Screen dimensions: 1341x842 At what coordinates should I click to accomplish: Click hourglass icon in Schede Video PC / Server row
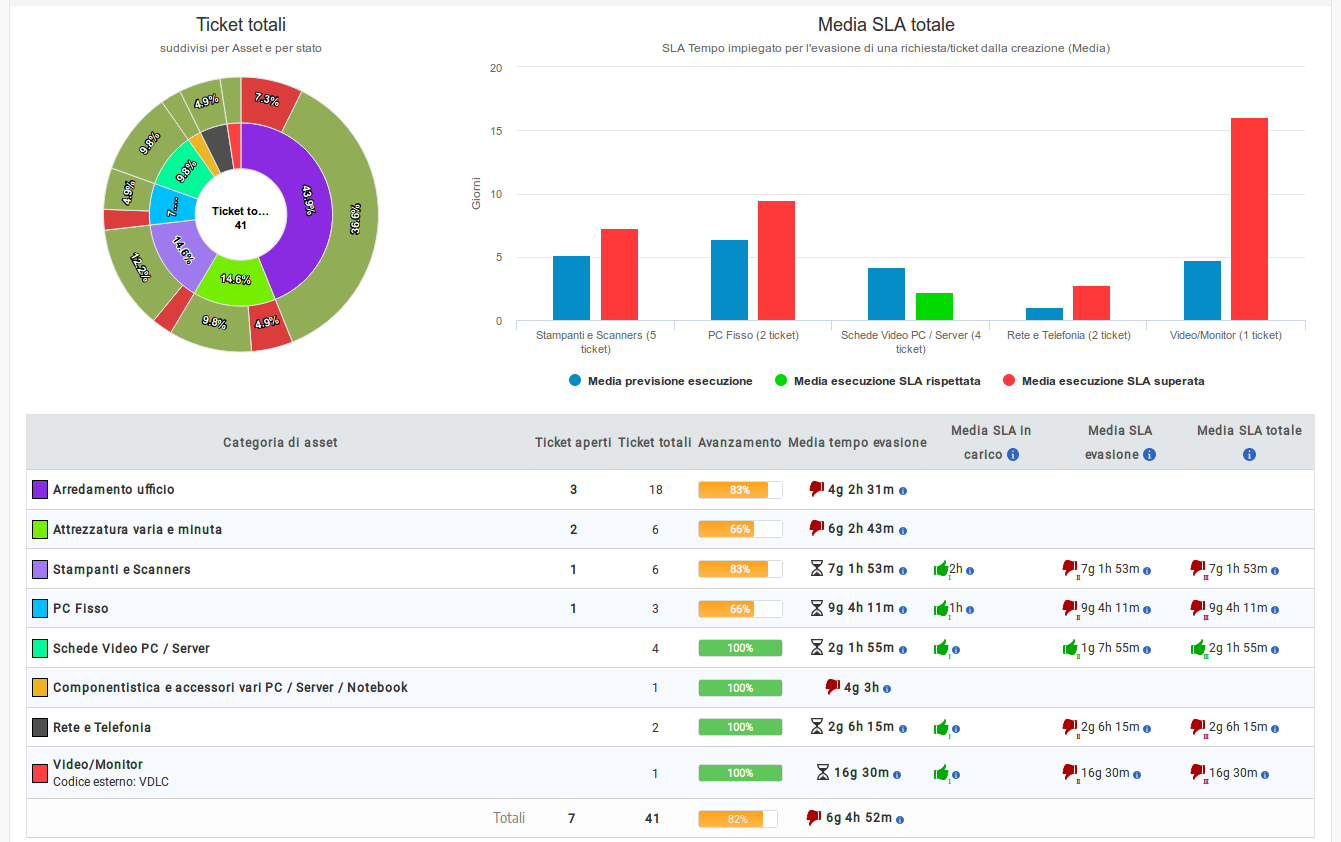[817, 647]
